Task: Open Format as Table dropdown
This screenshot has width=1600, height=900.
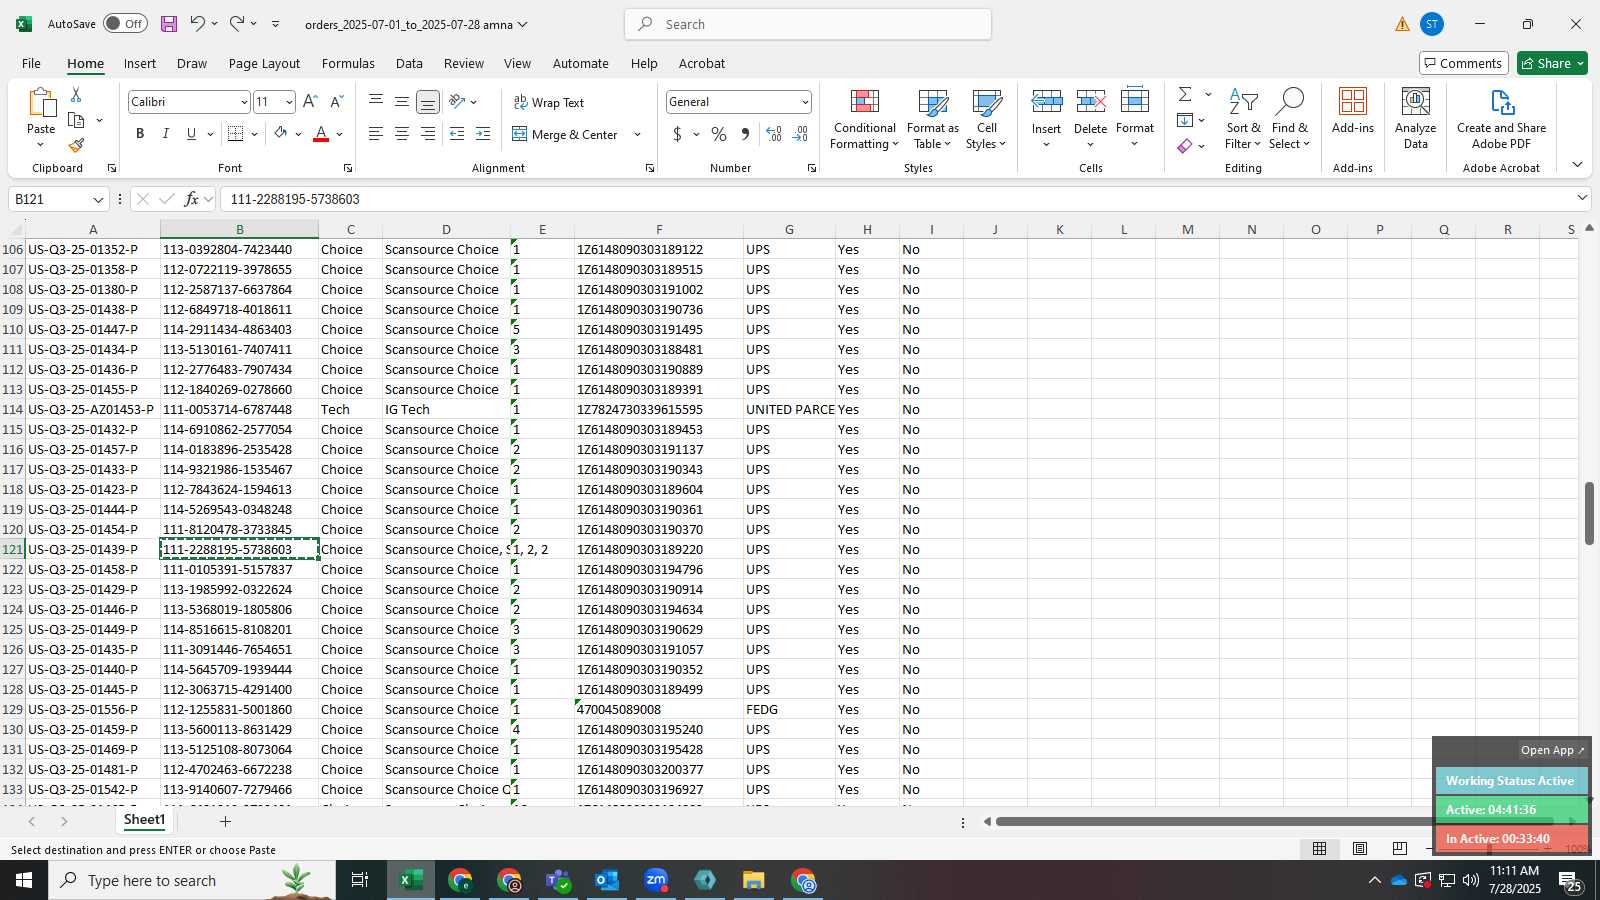Action: tap(932, 118)
